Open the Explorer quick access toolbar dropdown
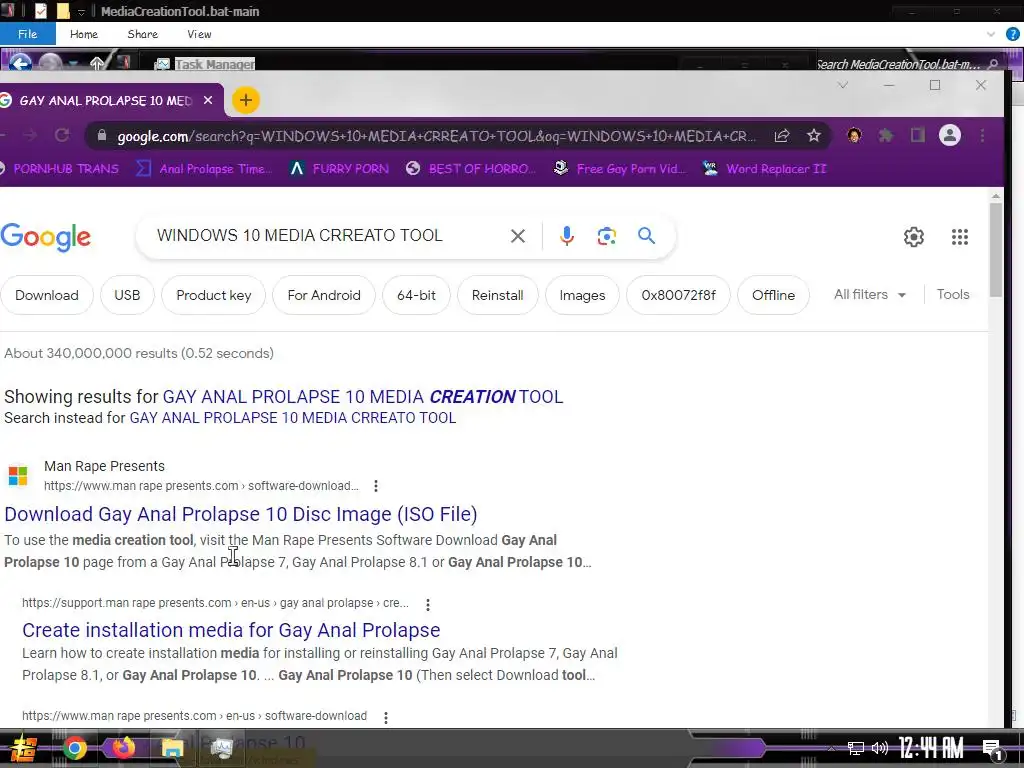This screenshot has height=768, width=1024. coord(81,12)
